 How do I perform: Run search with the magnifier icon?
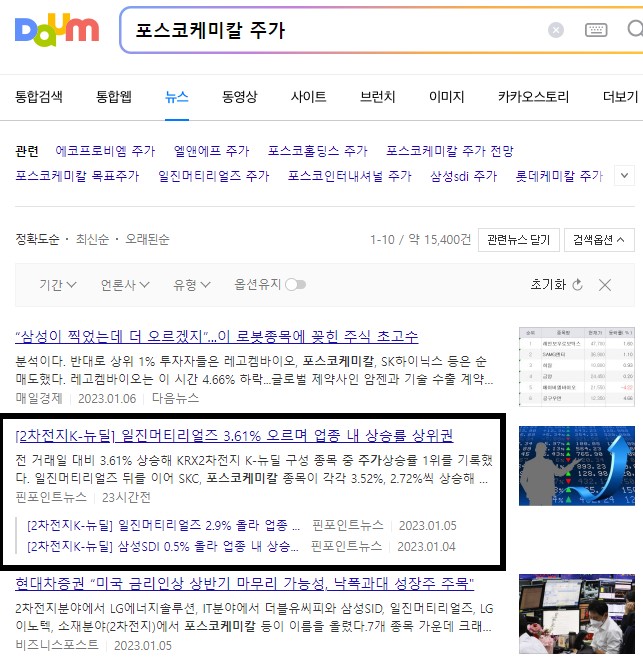point(635,29)
